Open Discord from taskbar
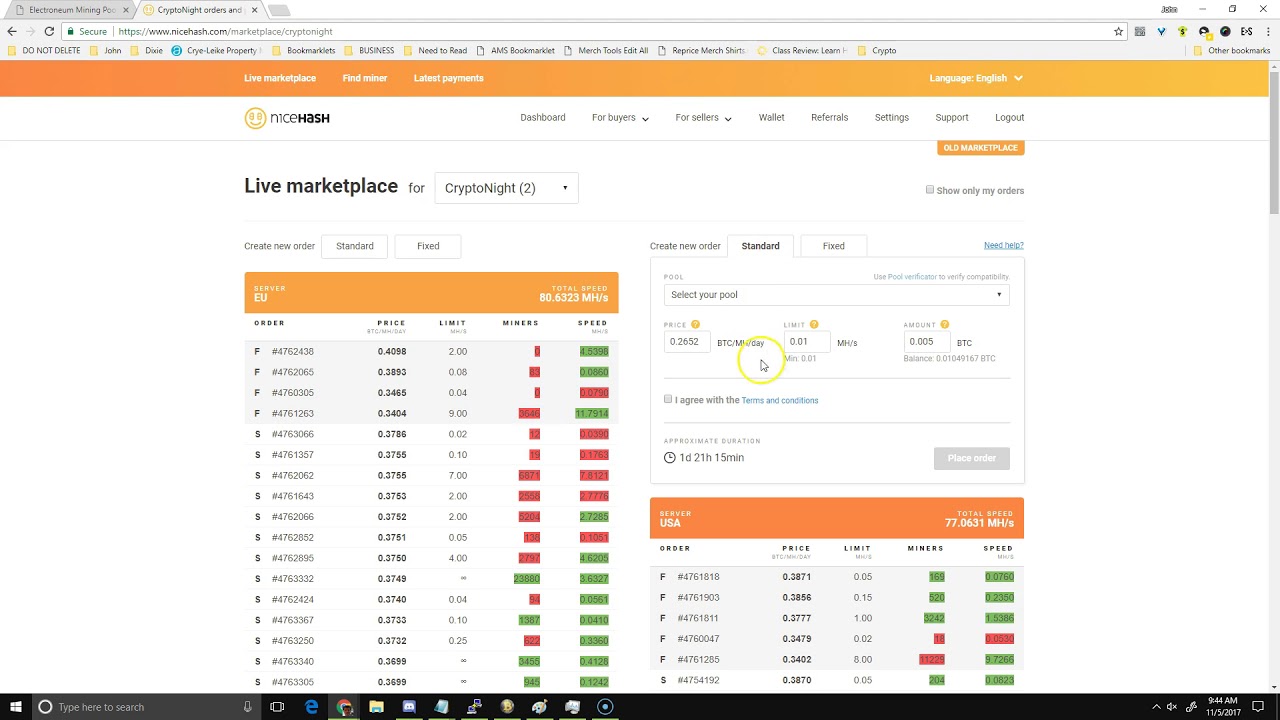The width and height of the screenshot is (1280, 720). 409,707
